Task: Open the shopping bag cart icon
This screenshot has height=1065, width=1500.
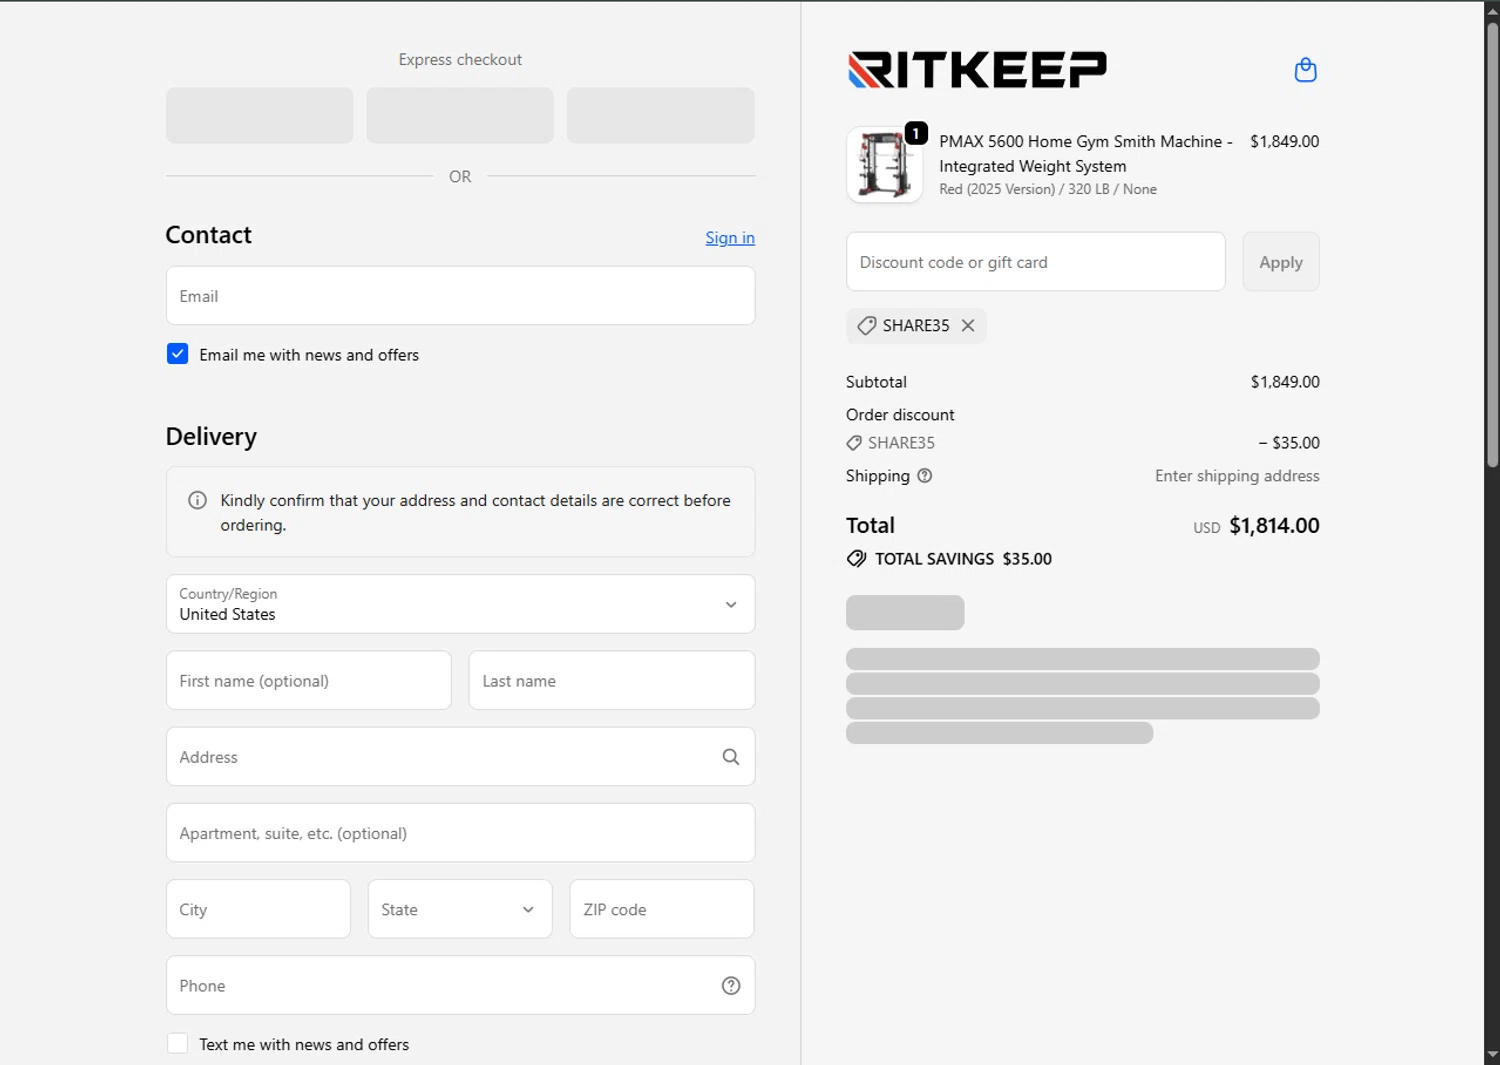Action: pos(1305,70)
